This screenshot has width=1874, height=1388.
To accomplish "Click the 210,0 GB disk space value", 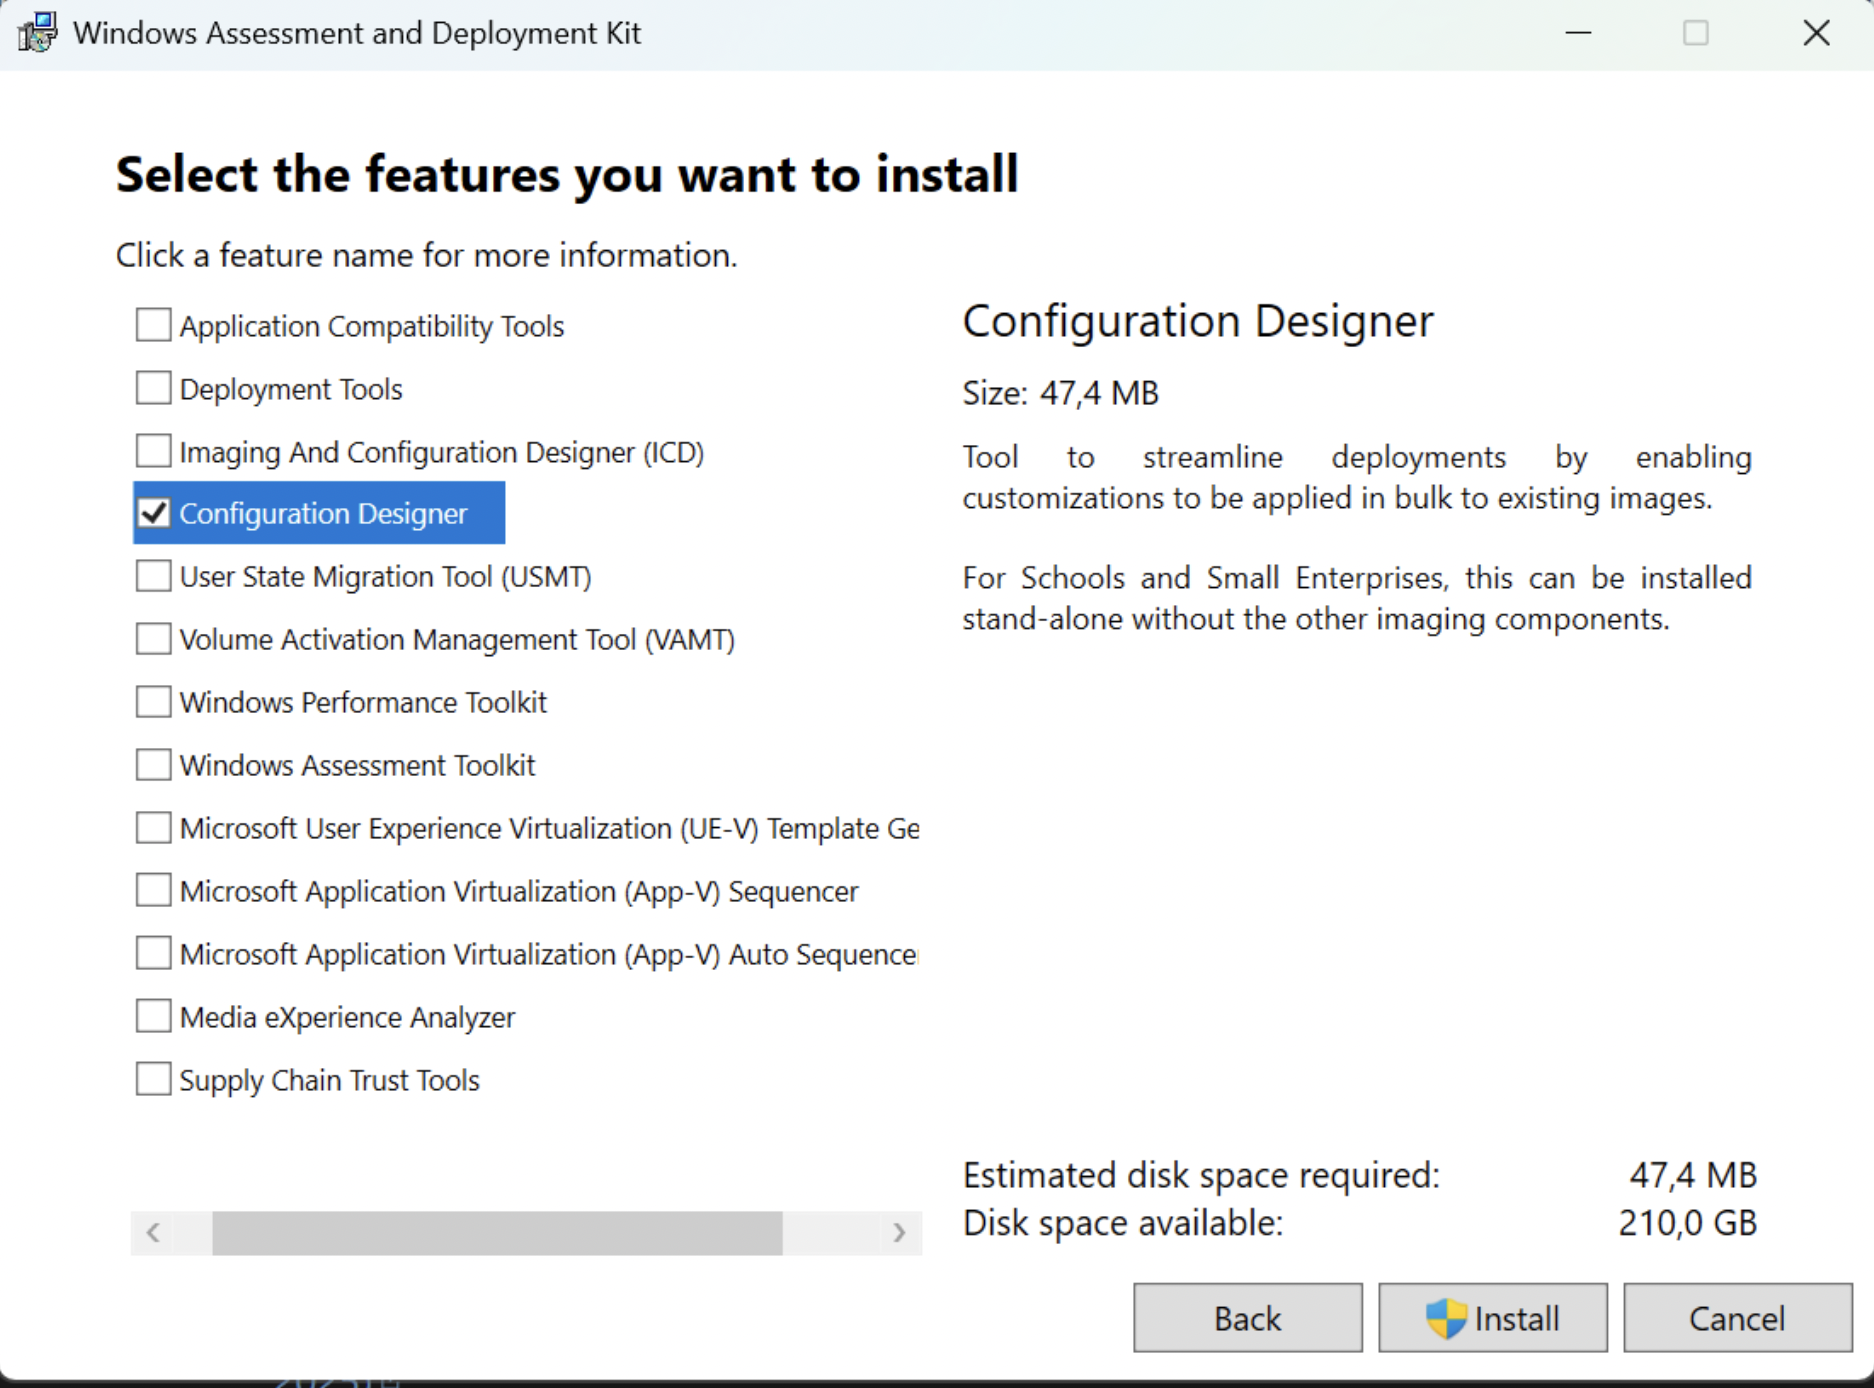I will pos(1687,1223).
